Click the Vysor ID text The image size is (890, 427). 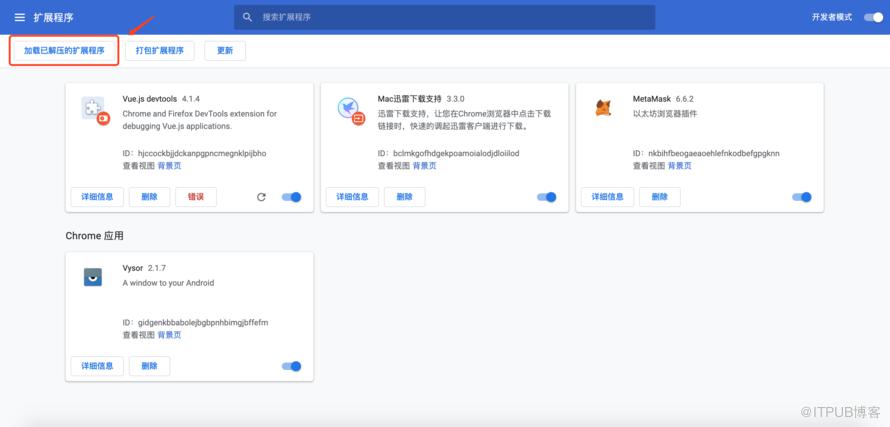pos(195,323)
